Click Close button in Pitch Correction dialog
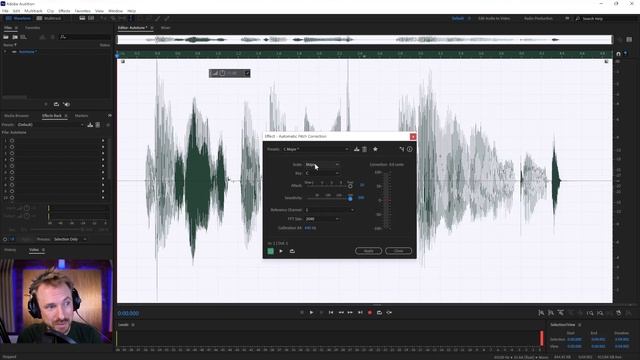Screen dimensions: 640x360 pyautogui.click(x=398, y=251)
